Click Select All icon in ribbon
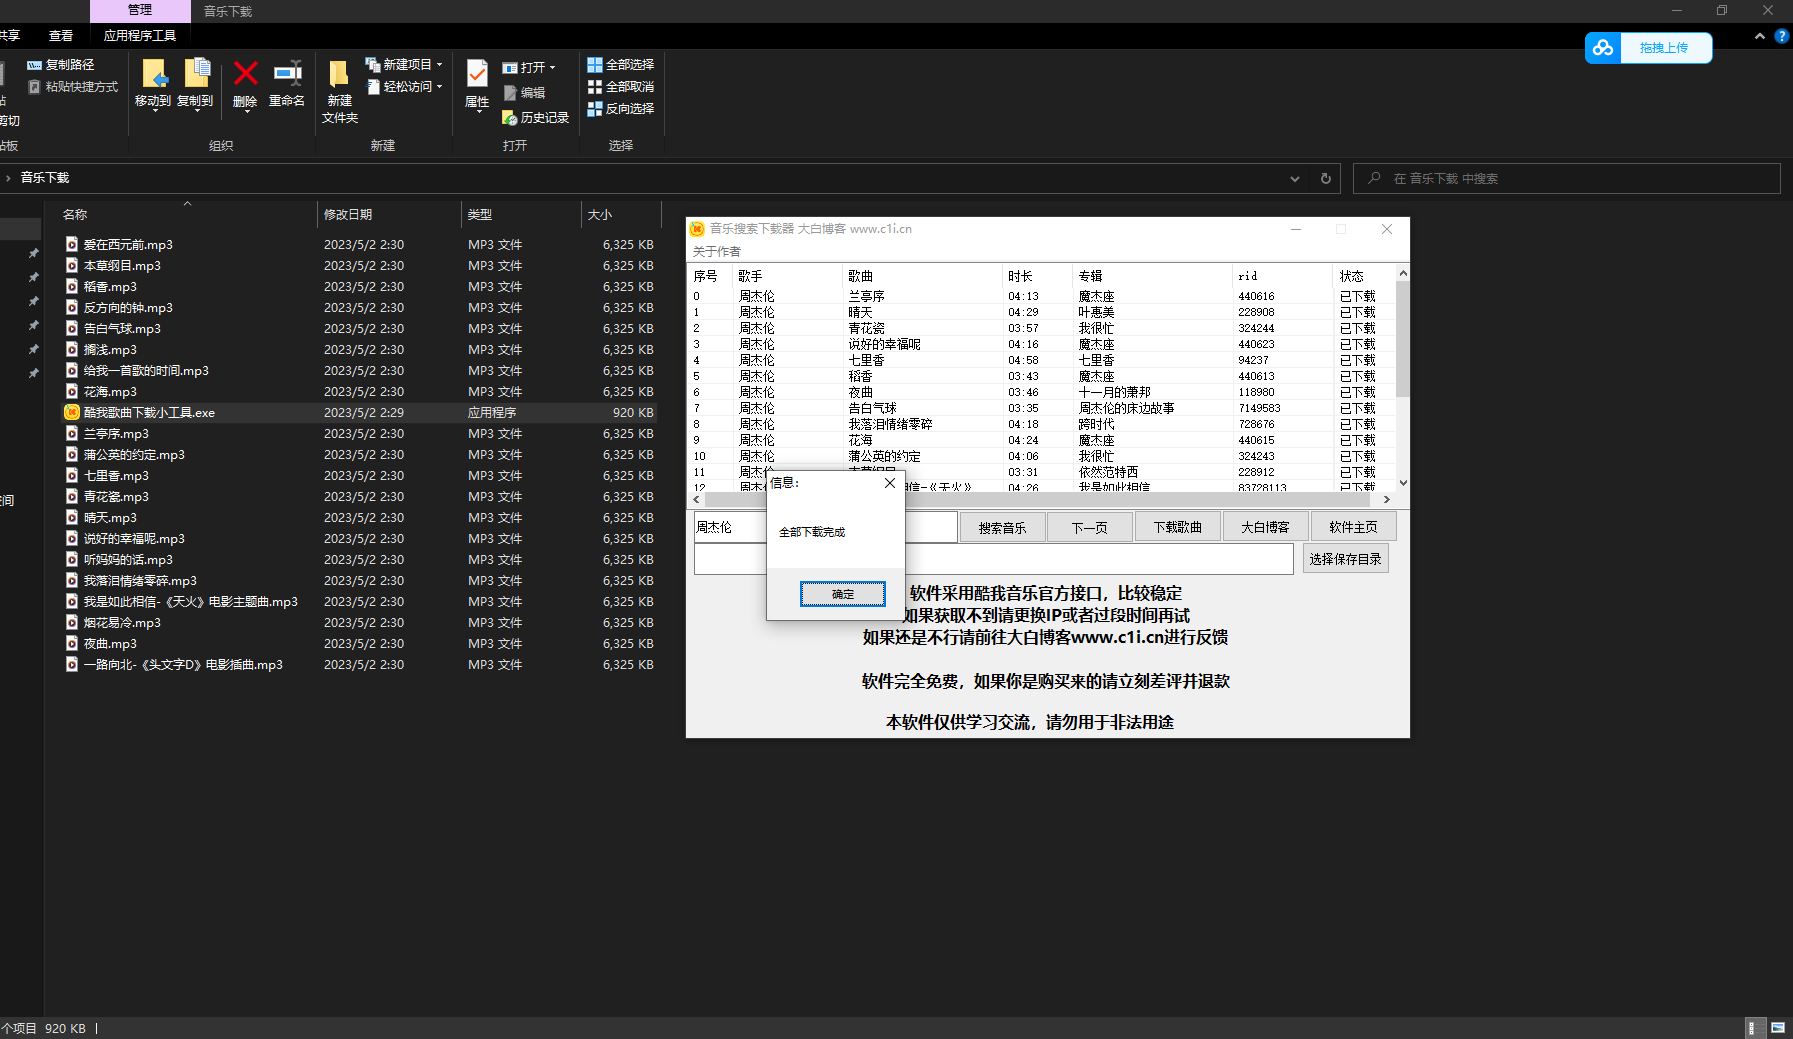 [x=595, y=65]
